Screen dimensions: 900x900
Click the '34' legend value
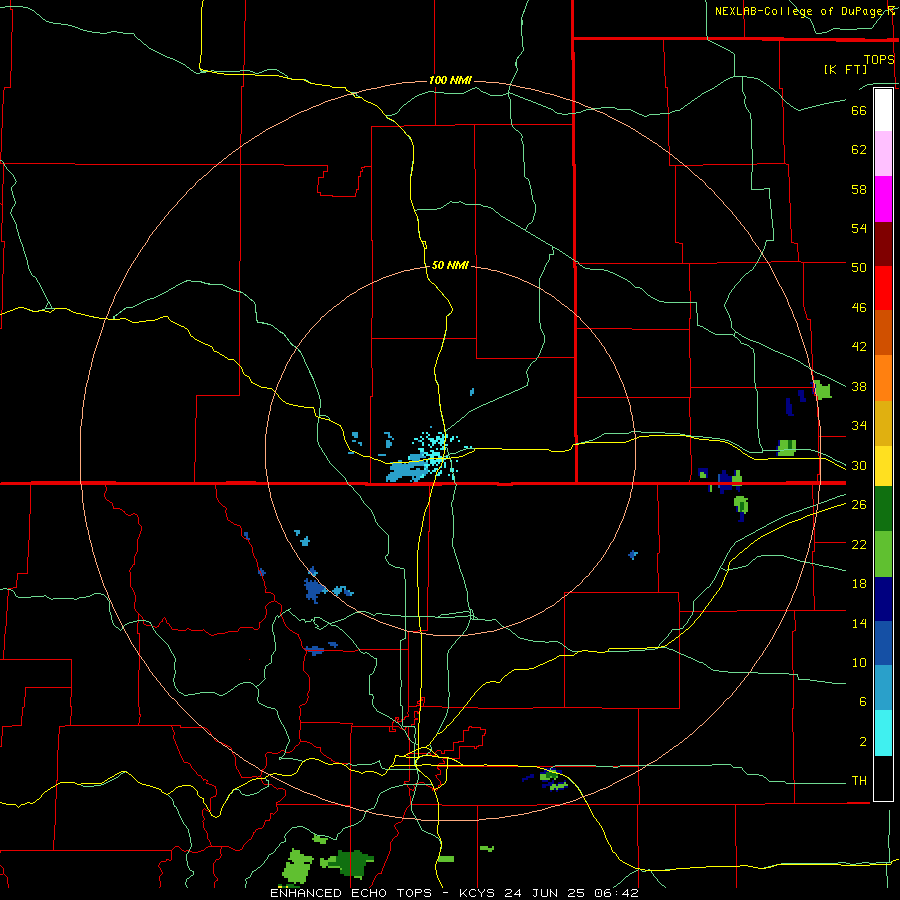(x=859, y=425)
